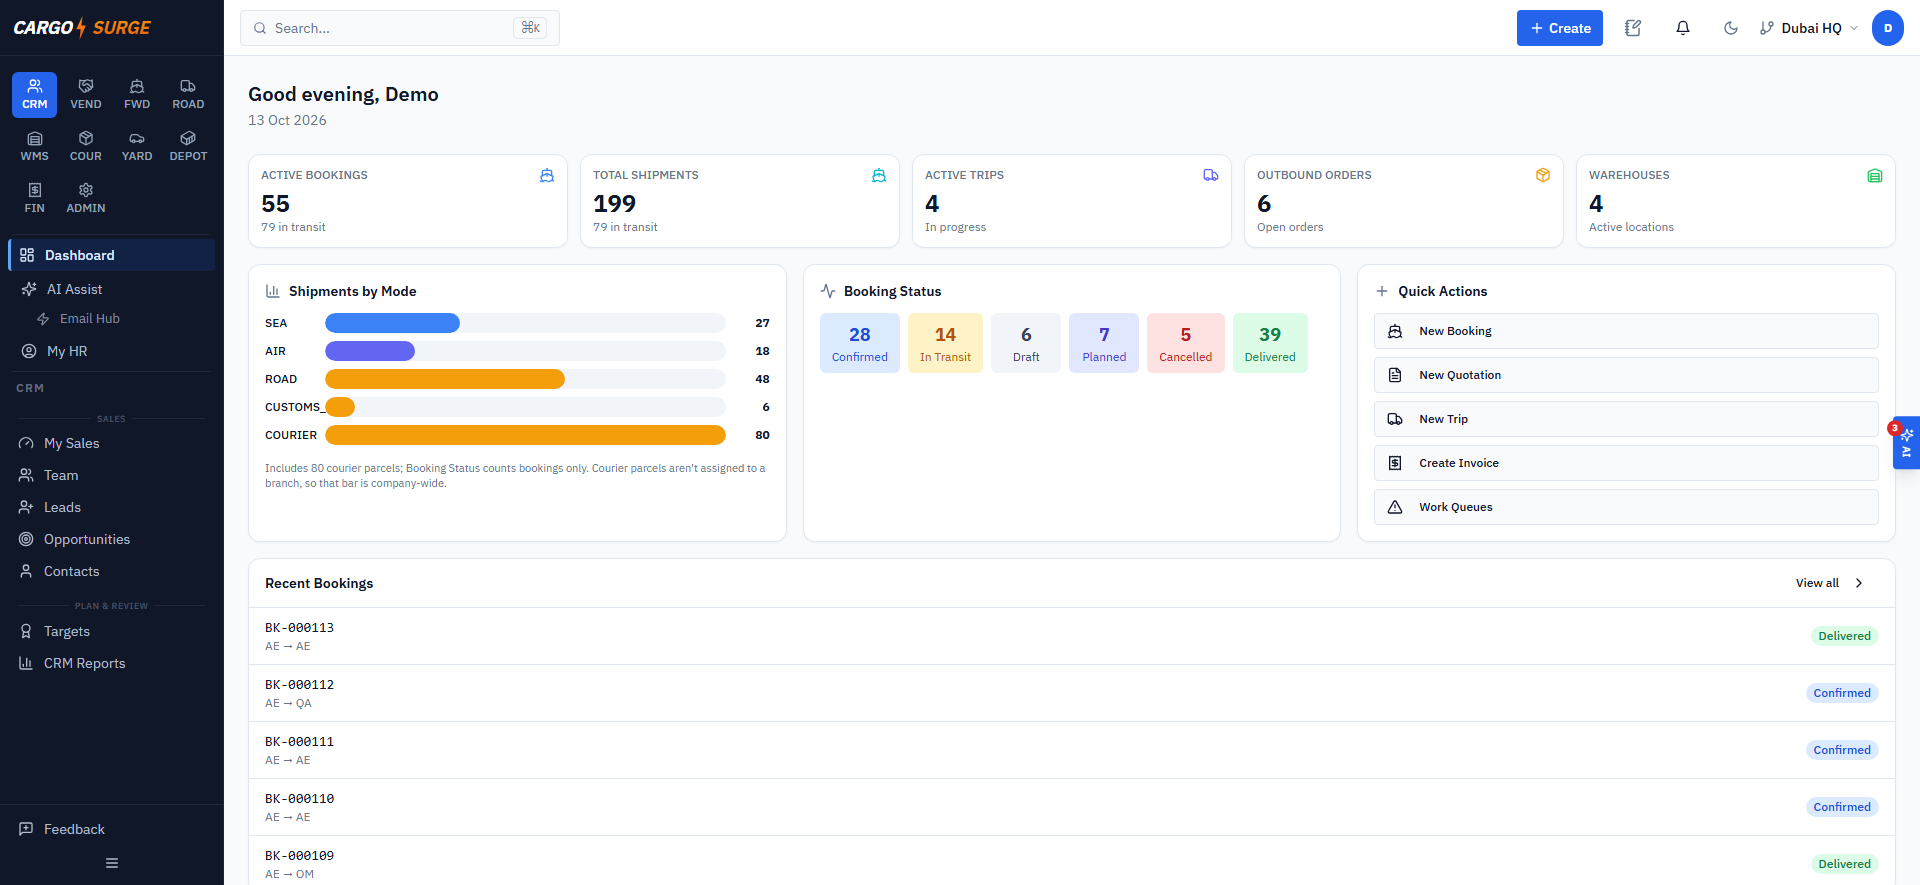Select the 14 In Transit status tile

click(945, 343)
